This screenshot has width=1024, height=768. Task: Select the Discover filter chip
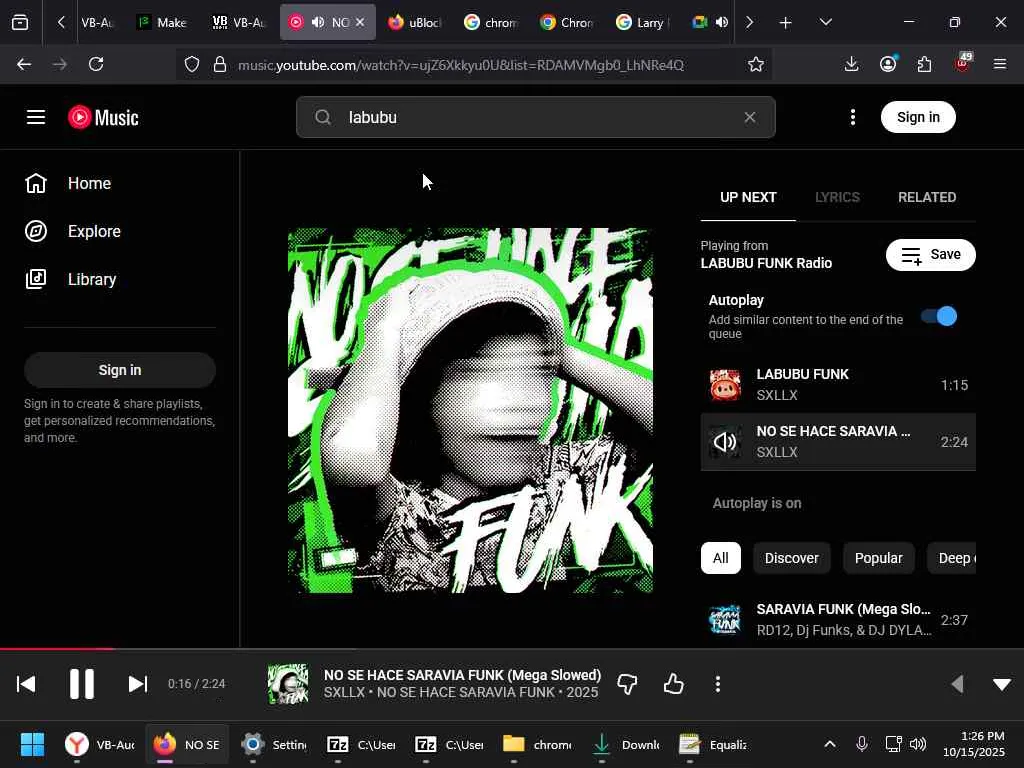(792, 558)
